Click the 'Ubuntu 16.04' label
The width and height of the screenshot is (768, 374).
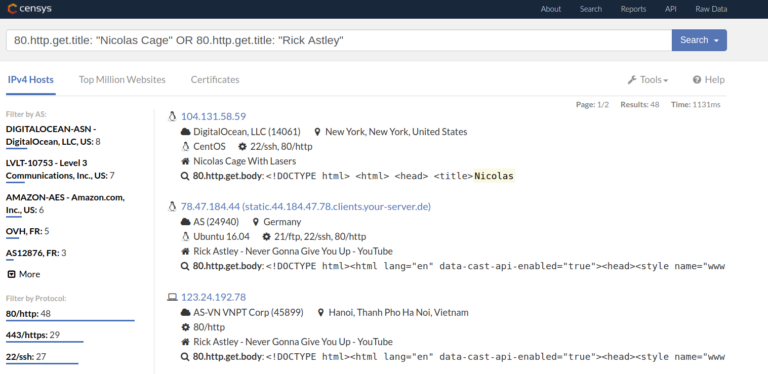tap(221, 237)
